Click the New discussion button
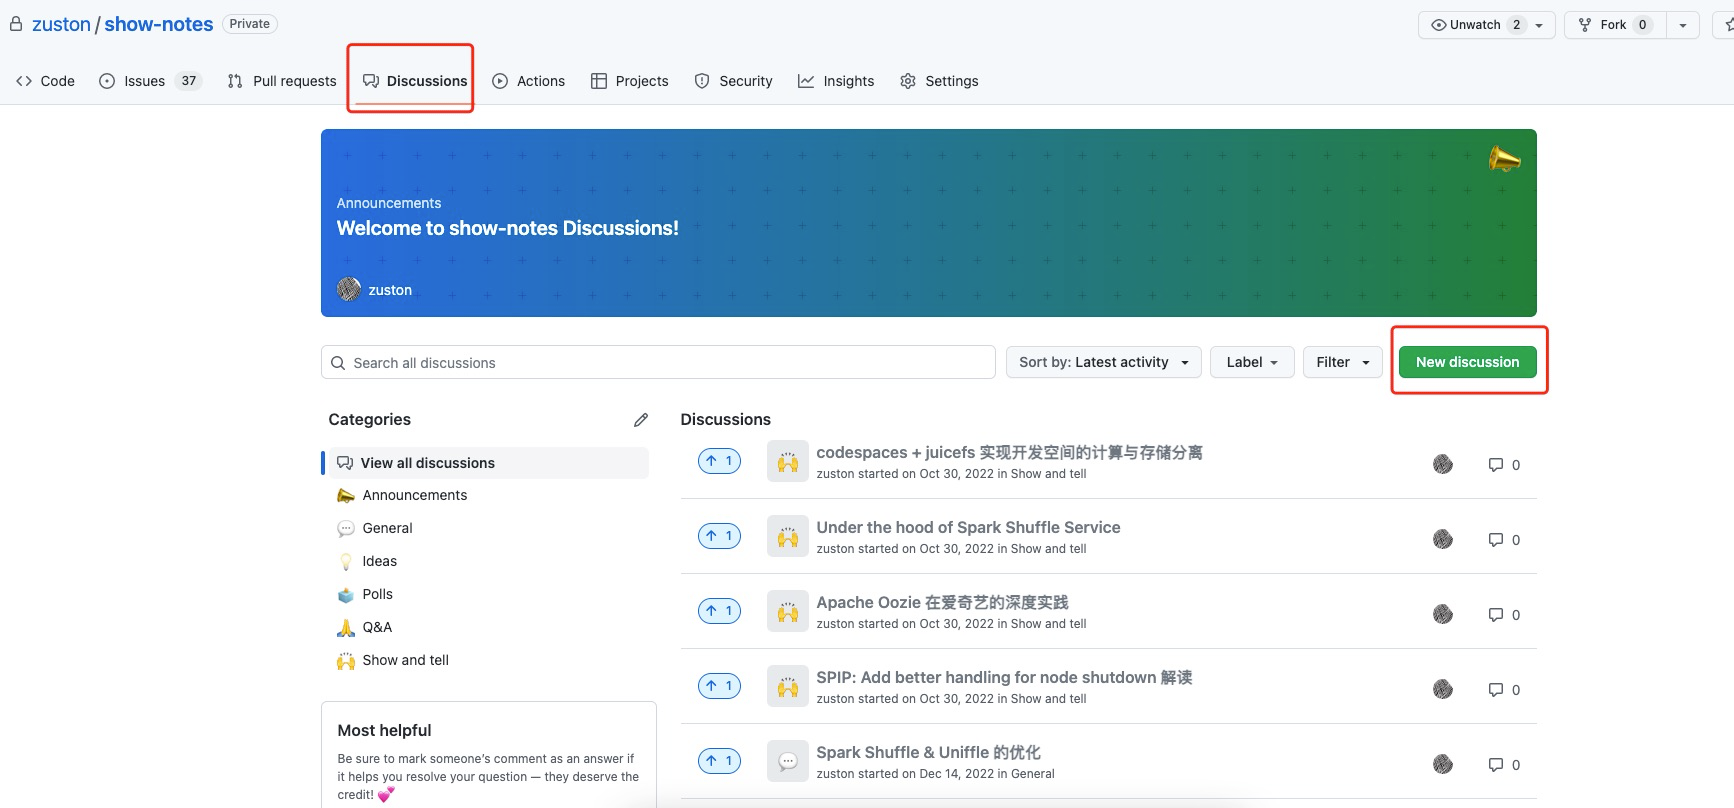1734x808 pixels. (1467, 362)
